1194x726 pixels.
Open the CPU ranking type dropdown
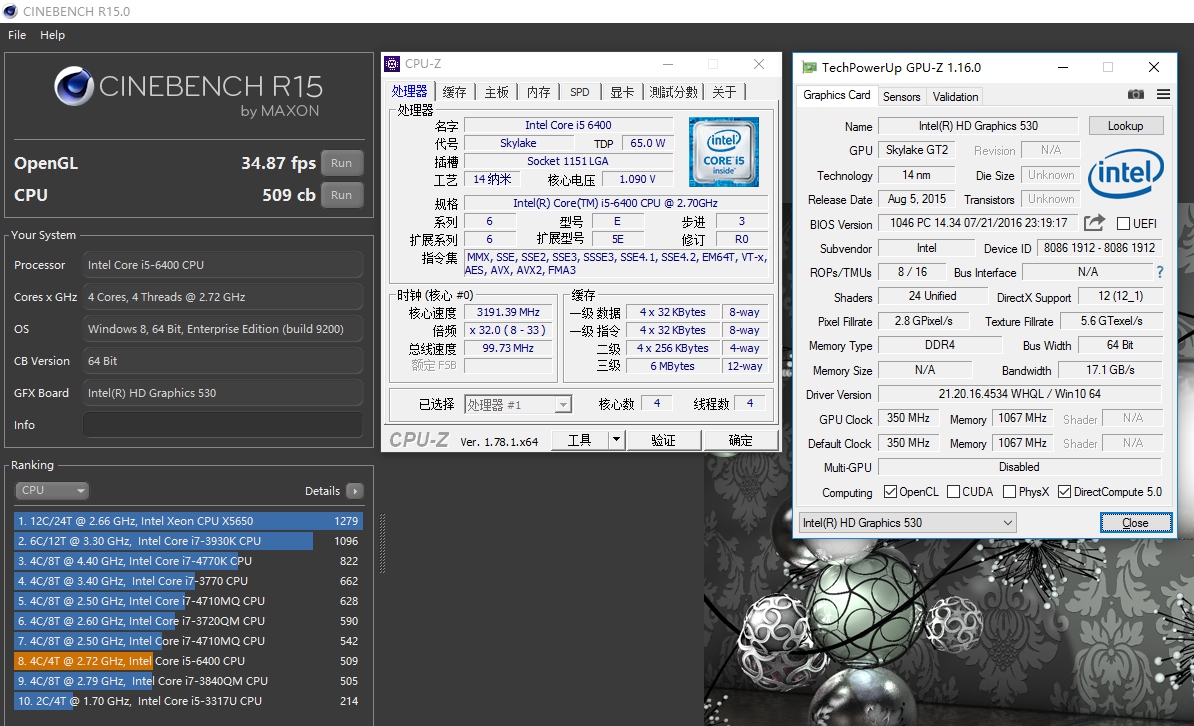click(x=52, y=491)
